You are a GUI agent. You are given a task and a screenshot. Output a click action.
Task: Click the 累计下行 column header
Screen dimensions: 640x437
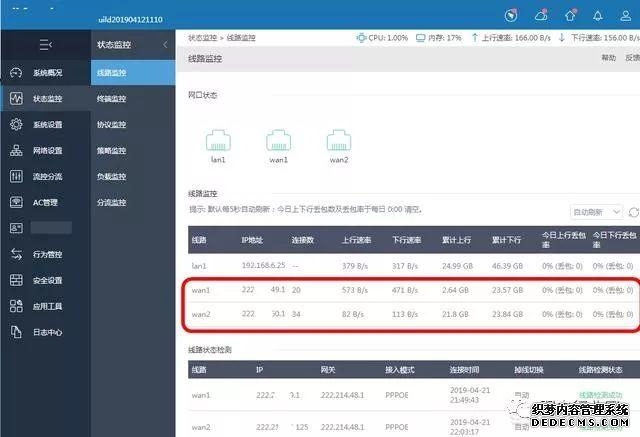pyautogui.click(x=507, y=240)
